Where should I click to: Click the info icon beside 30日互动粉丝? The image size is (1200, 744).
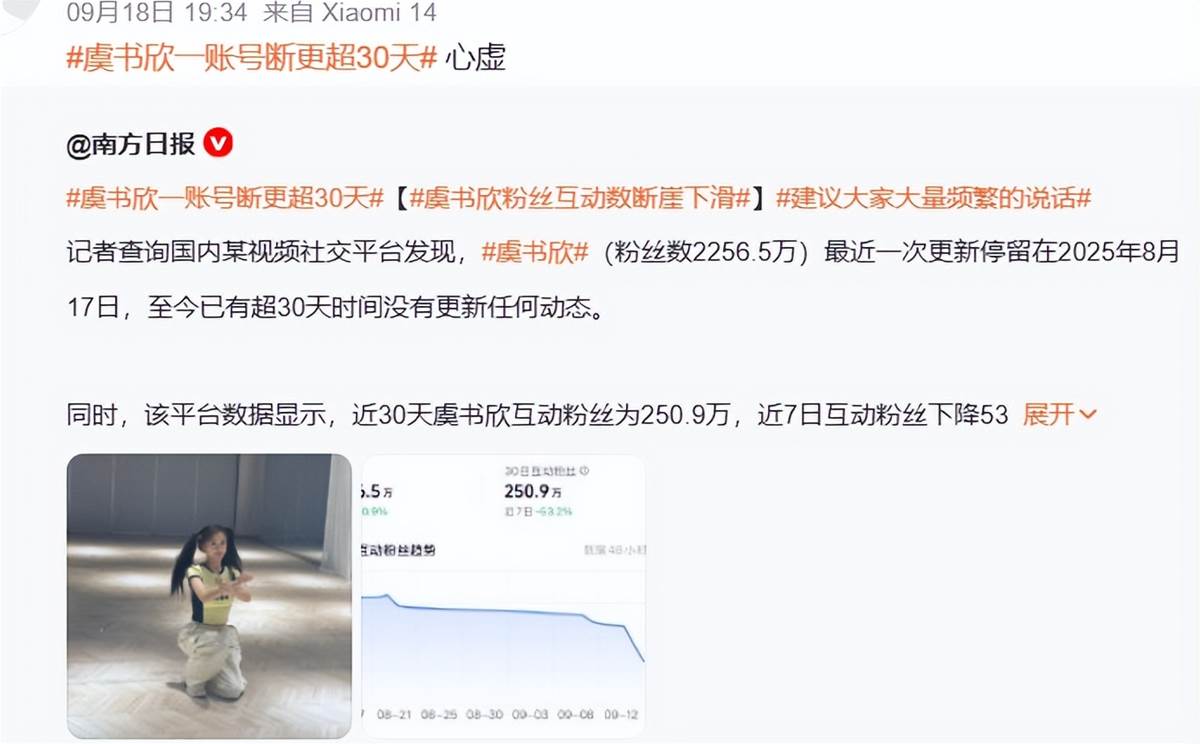(x=585, y=470)
